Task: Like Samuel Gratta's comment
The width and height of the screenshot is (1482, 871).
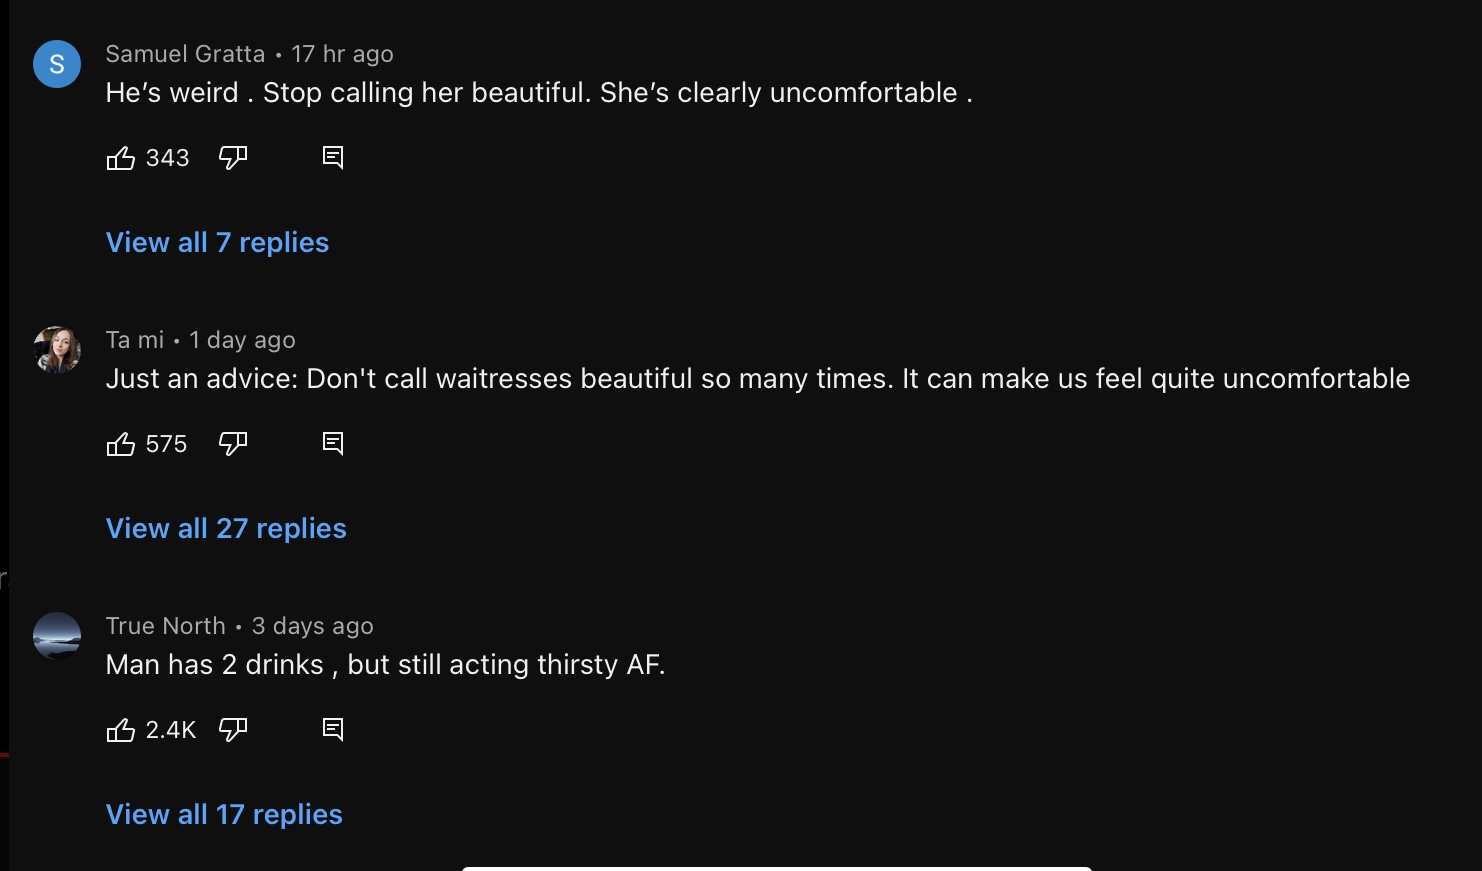Action: tap(121, 158)
